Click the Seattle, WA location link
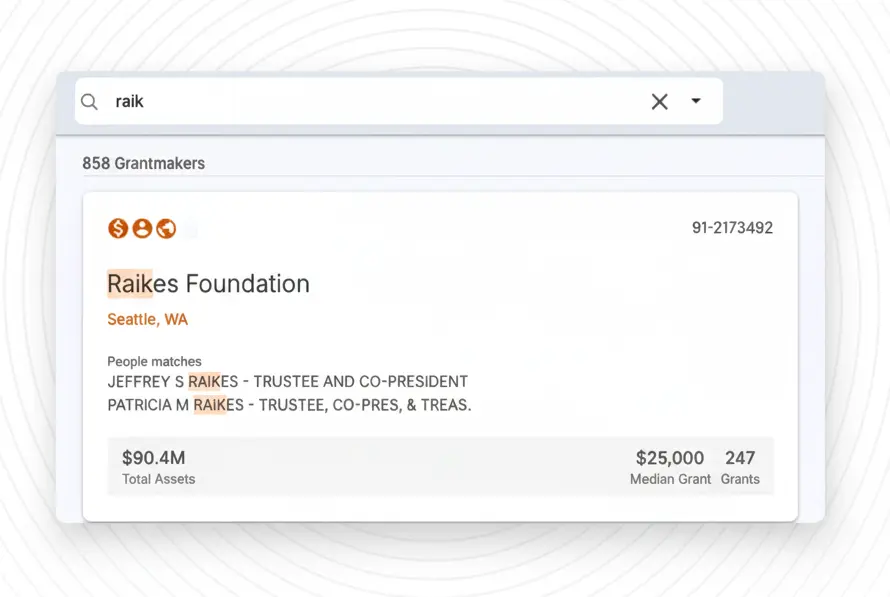The image size is (890, 597). click(x=147, y=320)
